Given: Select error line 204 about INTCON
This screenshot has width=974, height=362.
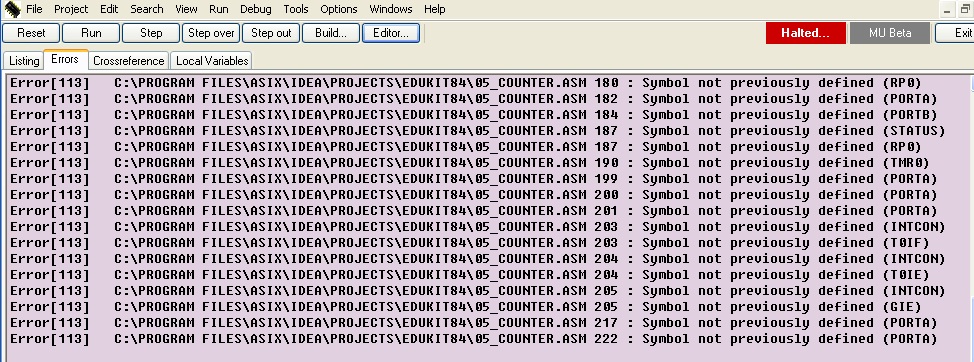Looking at the screenshot, I should click(477, 259).
